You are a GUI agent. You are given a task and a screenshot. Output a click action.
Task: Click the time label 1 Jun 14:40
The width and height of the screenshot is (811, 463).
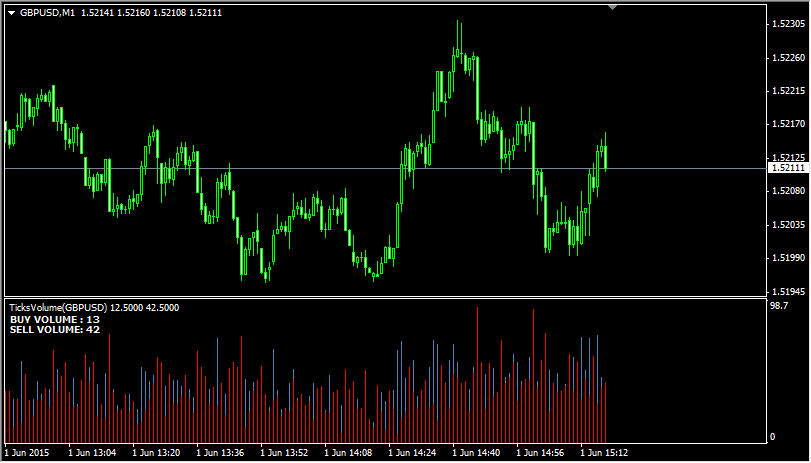pyautogui.click(x=477, y=453)
